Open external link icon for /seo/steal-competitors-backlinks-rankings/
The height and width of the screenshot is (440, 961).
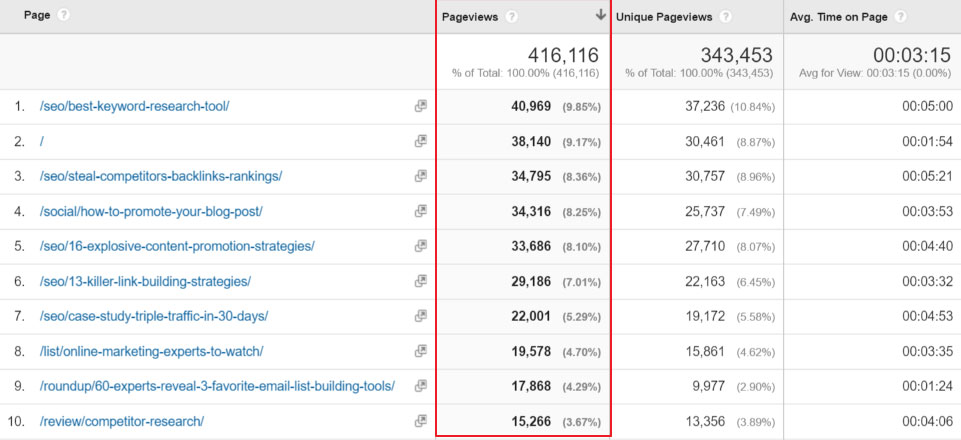point(420,176)
